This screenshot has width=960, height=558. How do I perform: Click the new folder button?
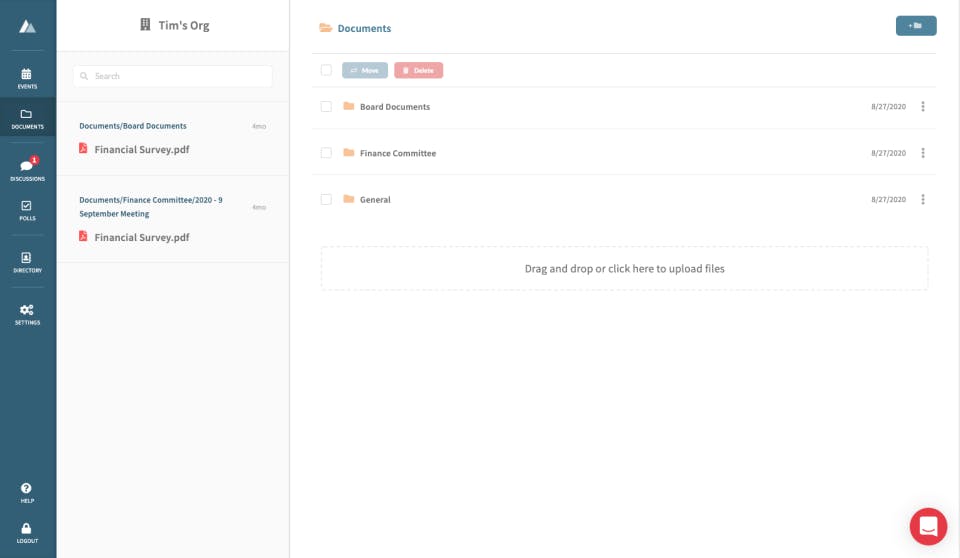915,26
